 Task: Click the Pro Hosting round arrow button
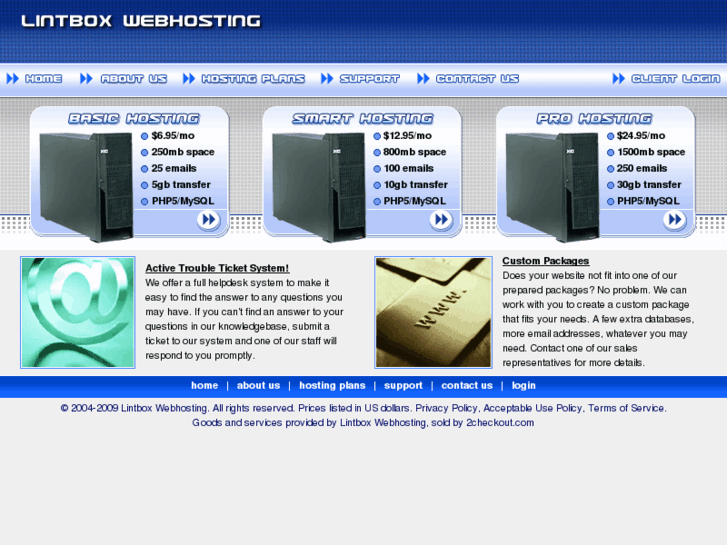(675, 220)
